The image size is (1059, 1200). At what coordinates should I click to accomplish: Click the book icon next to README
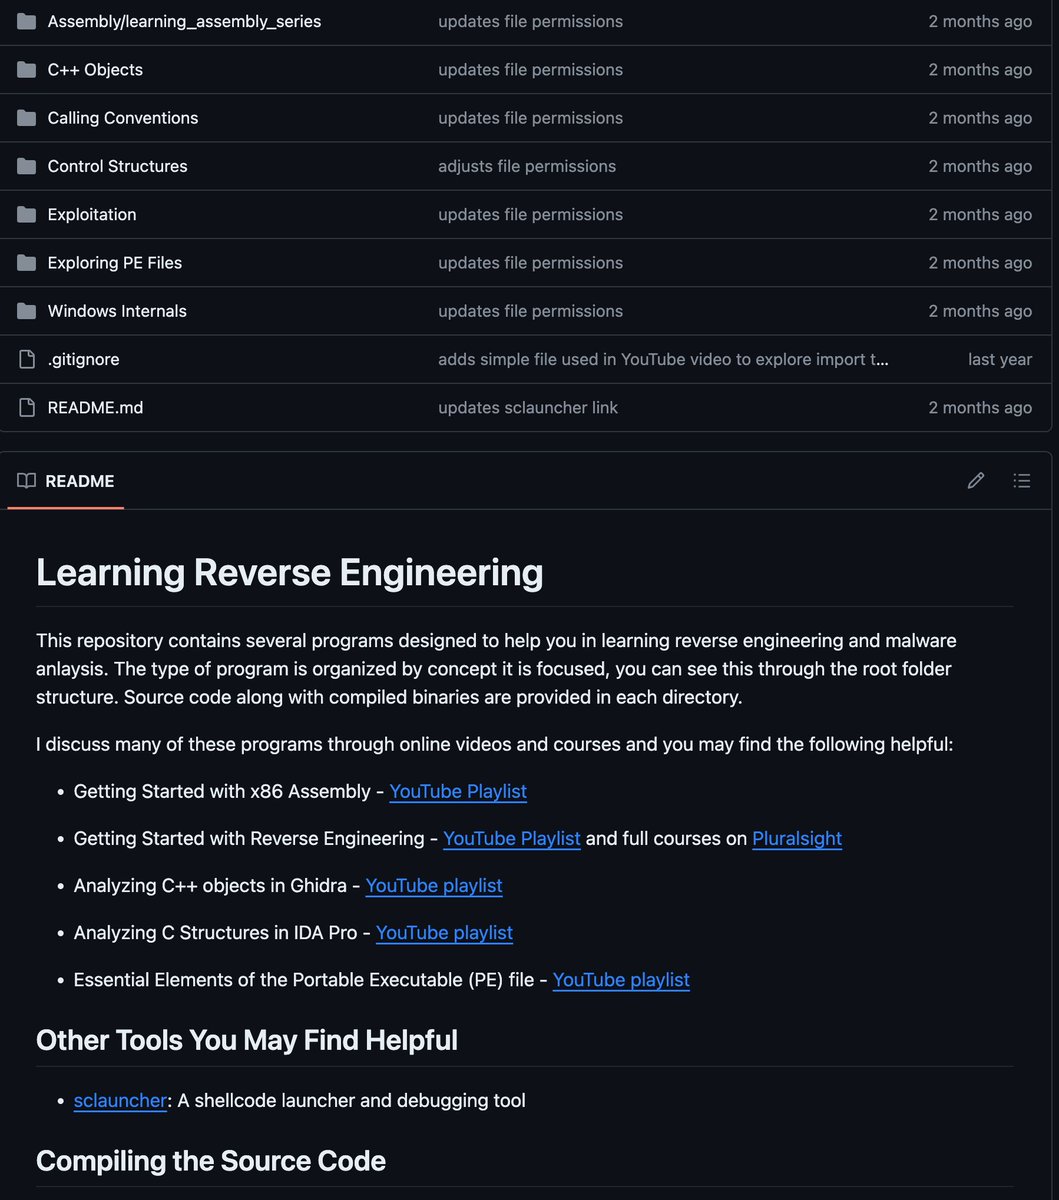[25, 480]
